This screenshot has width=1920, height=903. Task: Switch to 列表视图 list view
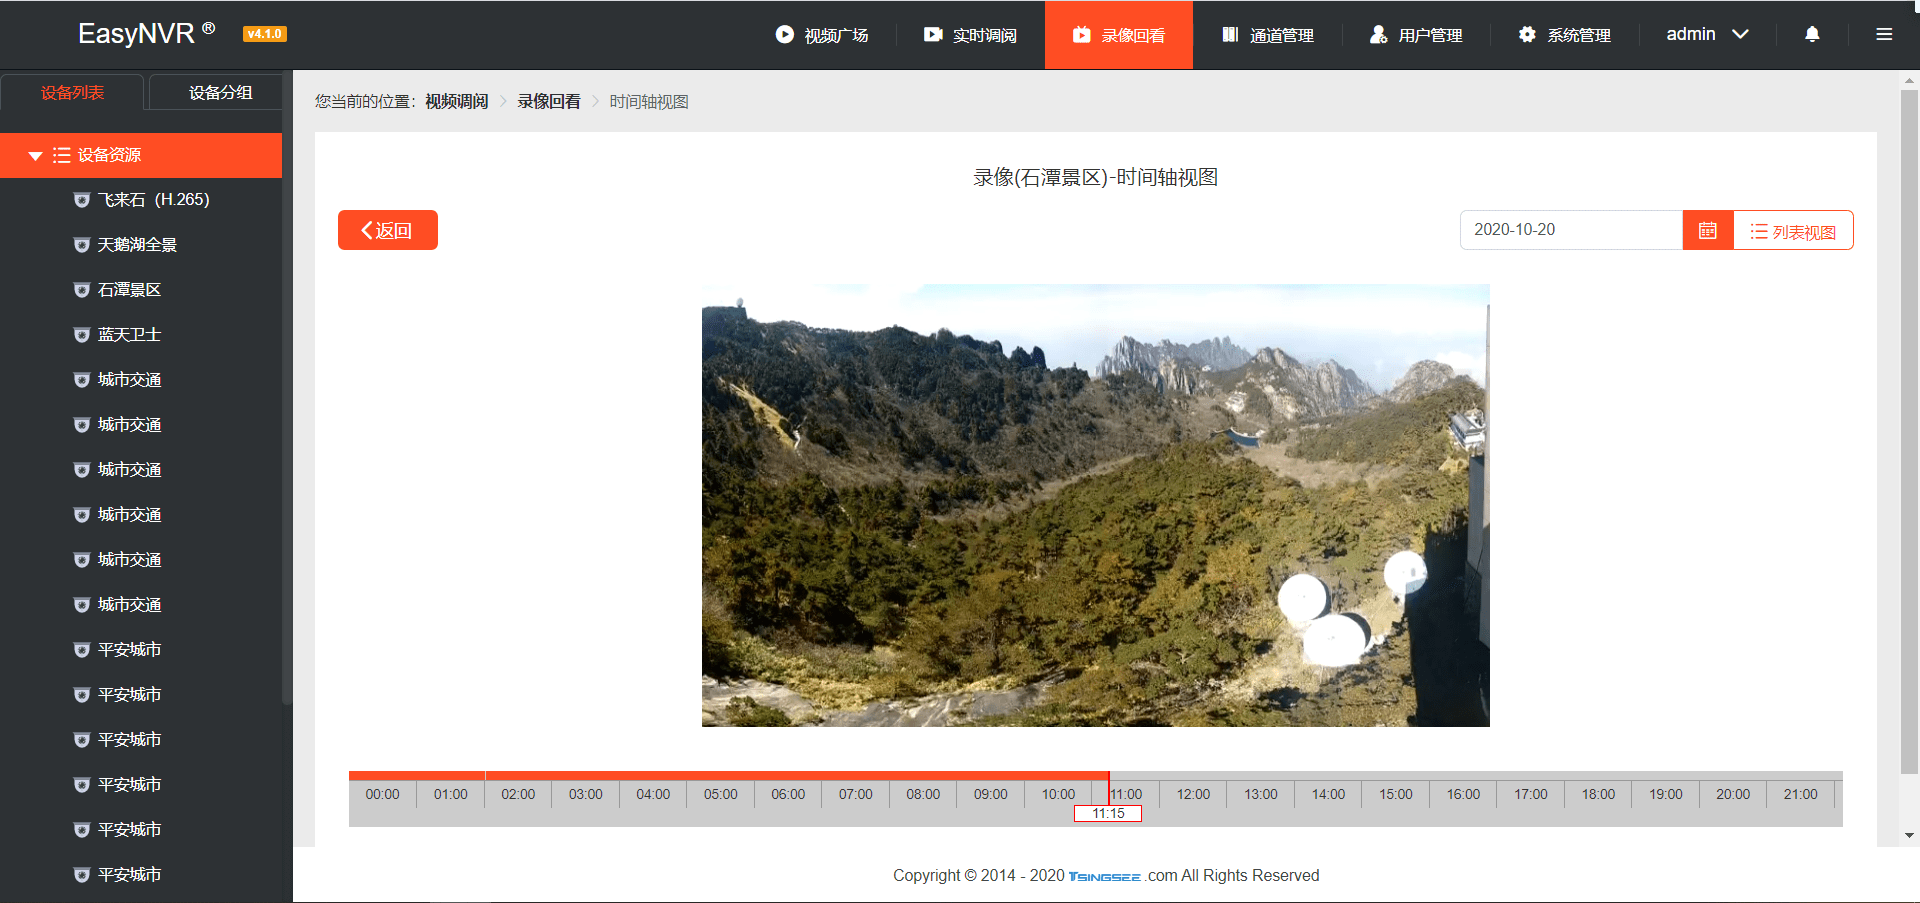pyautogui.click(x=1792, y=229)
